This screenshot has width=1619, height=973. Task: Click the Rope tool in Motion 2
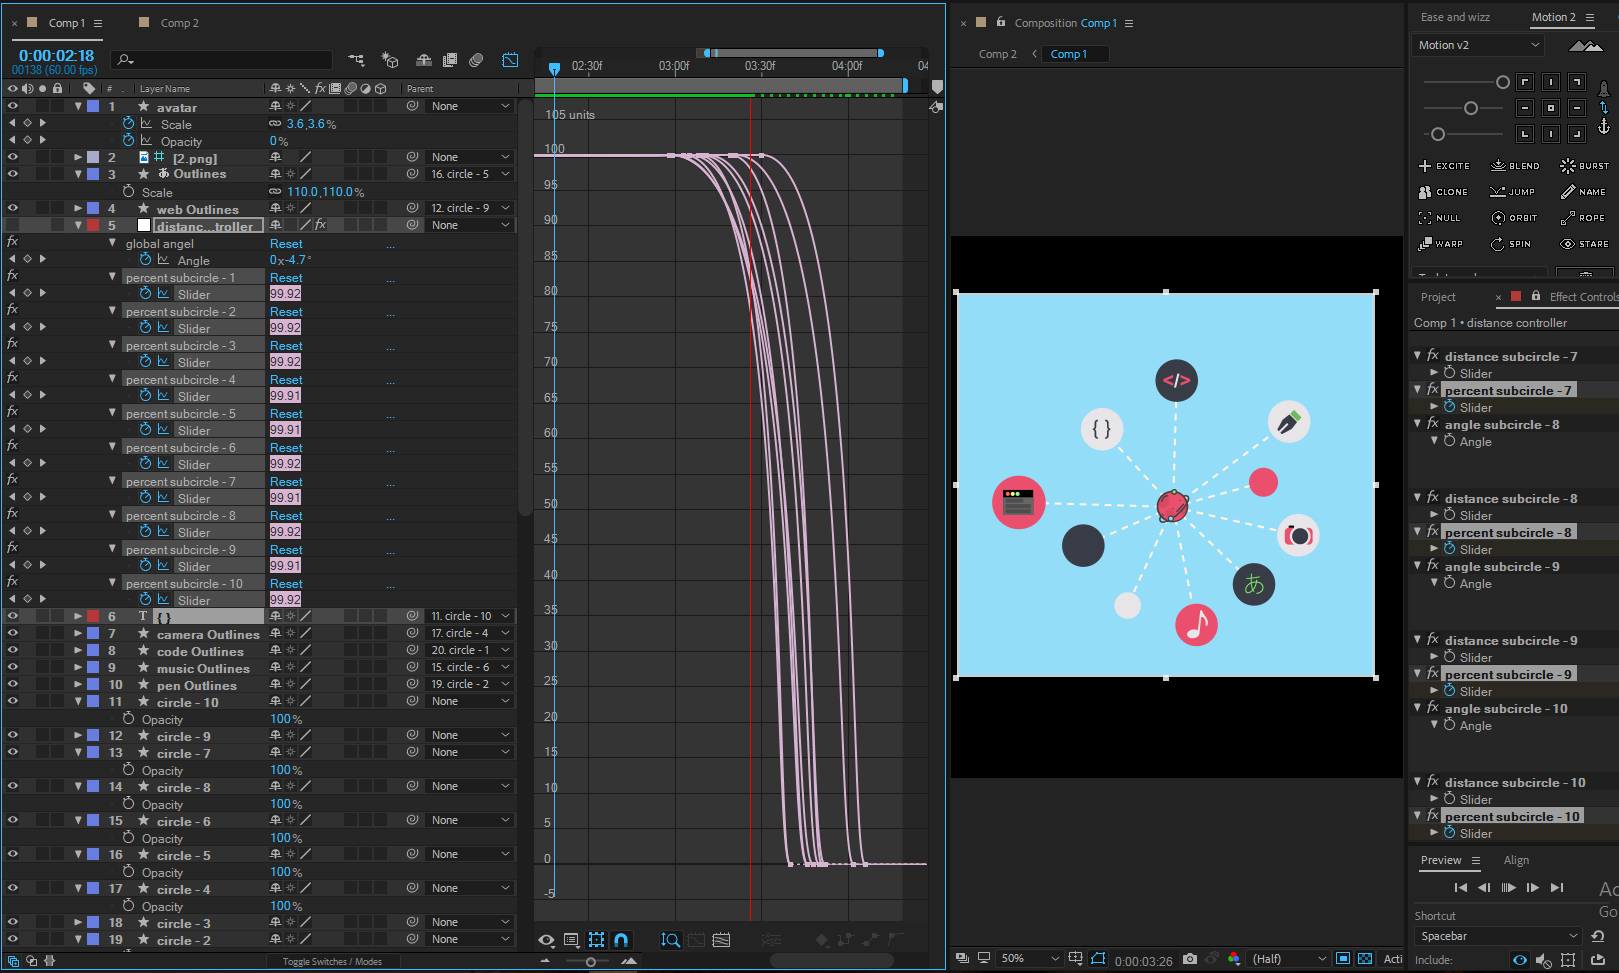tap(1582, 218)
